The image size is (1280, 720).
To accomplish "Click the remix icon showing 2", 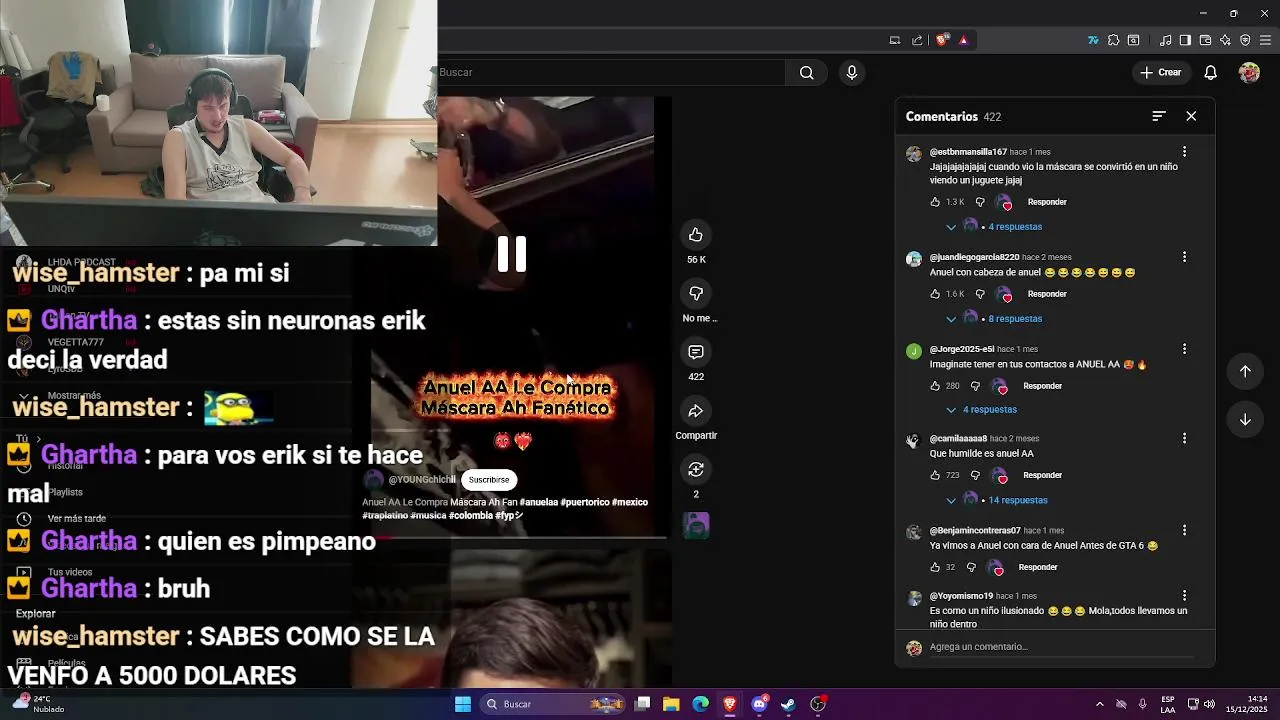I will click(x=696, y=469).
